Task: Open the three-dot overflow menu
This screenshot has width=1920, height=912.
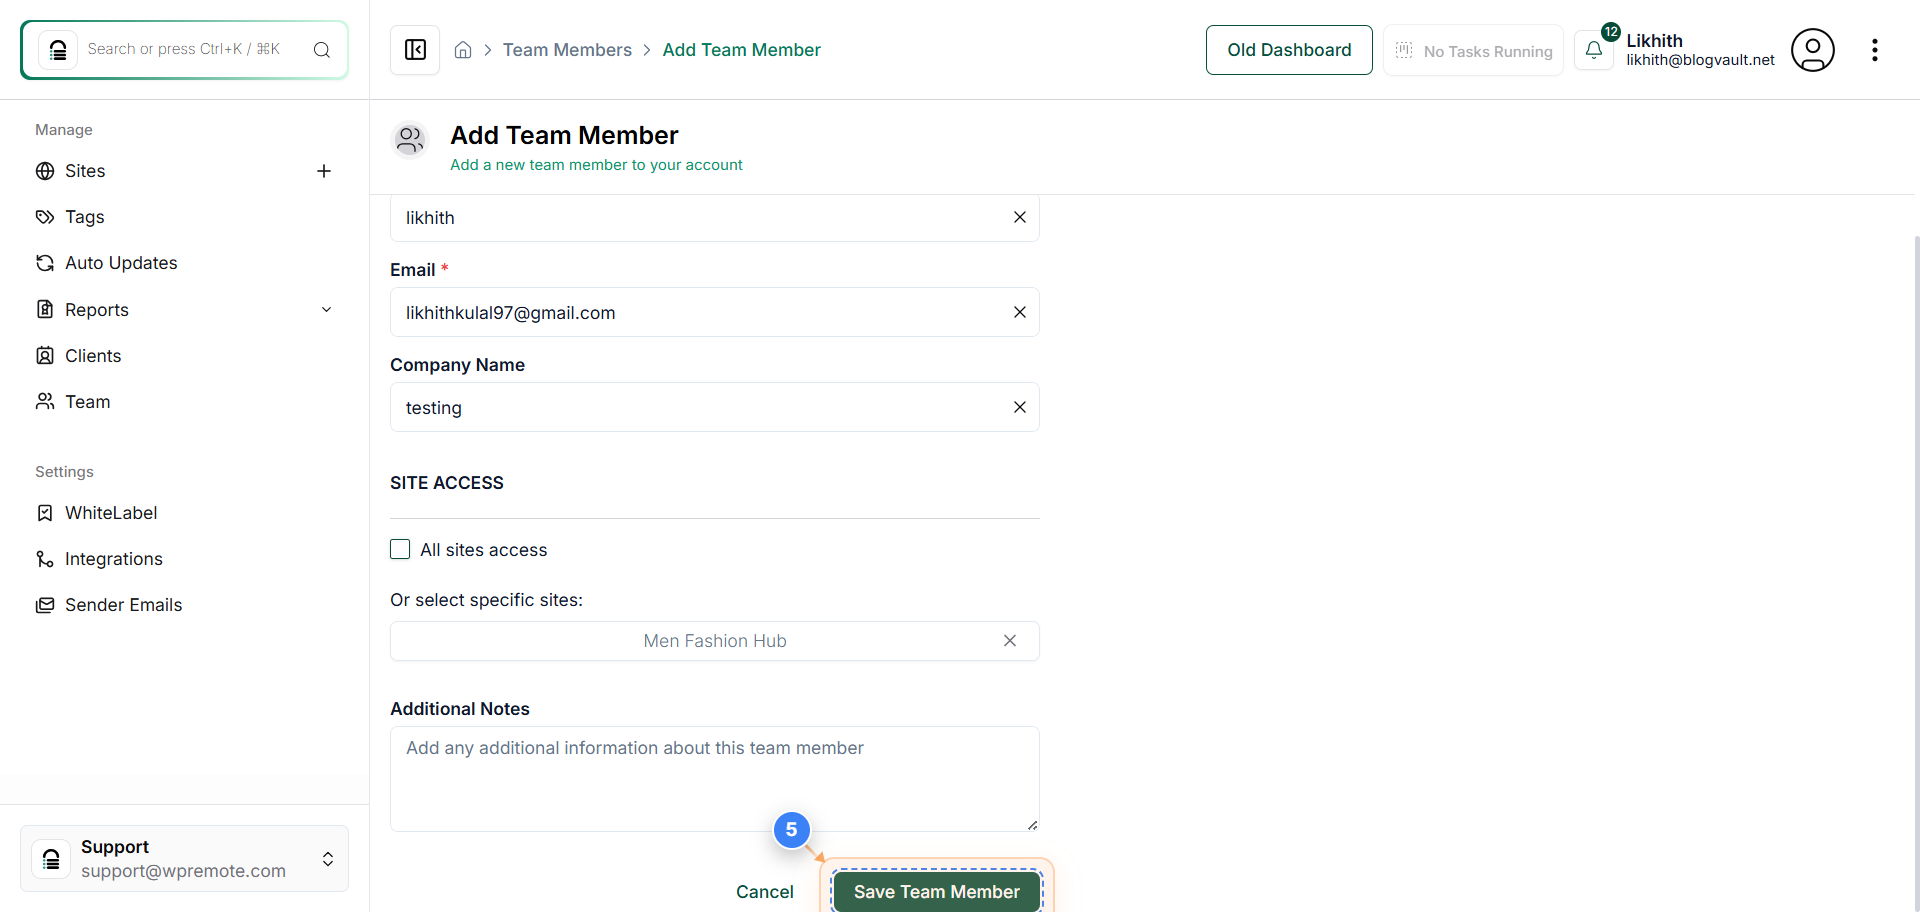Action: [x=1876, y=49]
